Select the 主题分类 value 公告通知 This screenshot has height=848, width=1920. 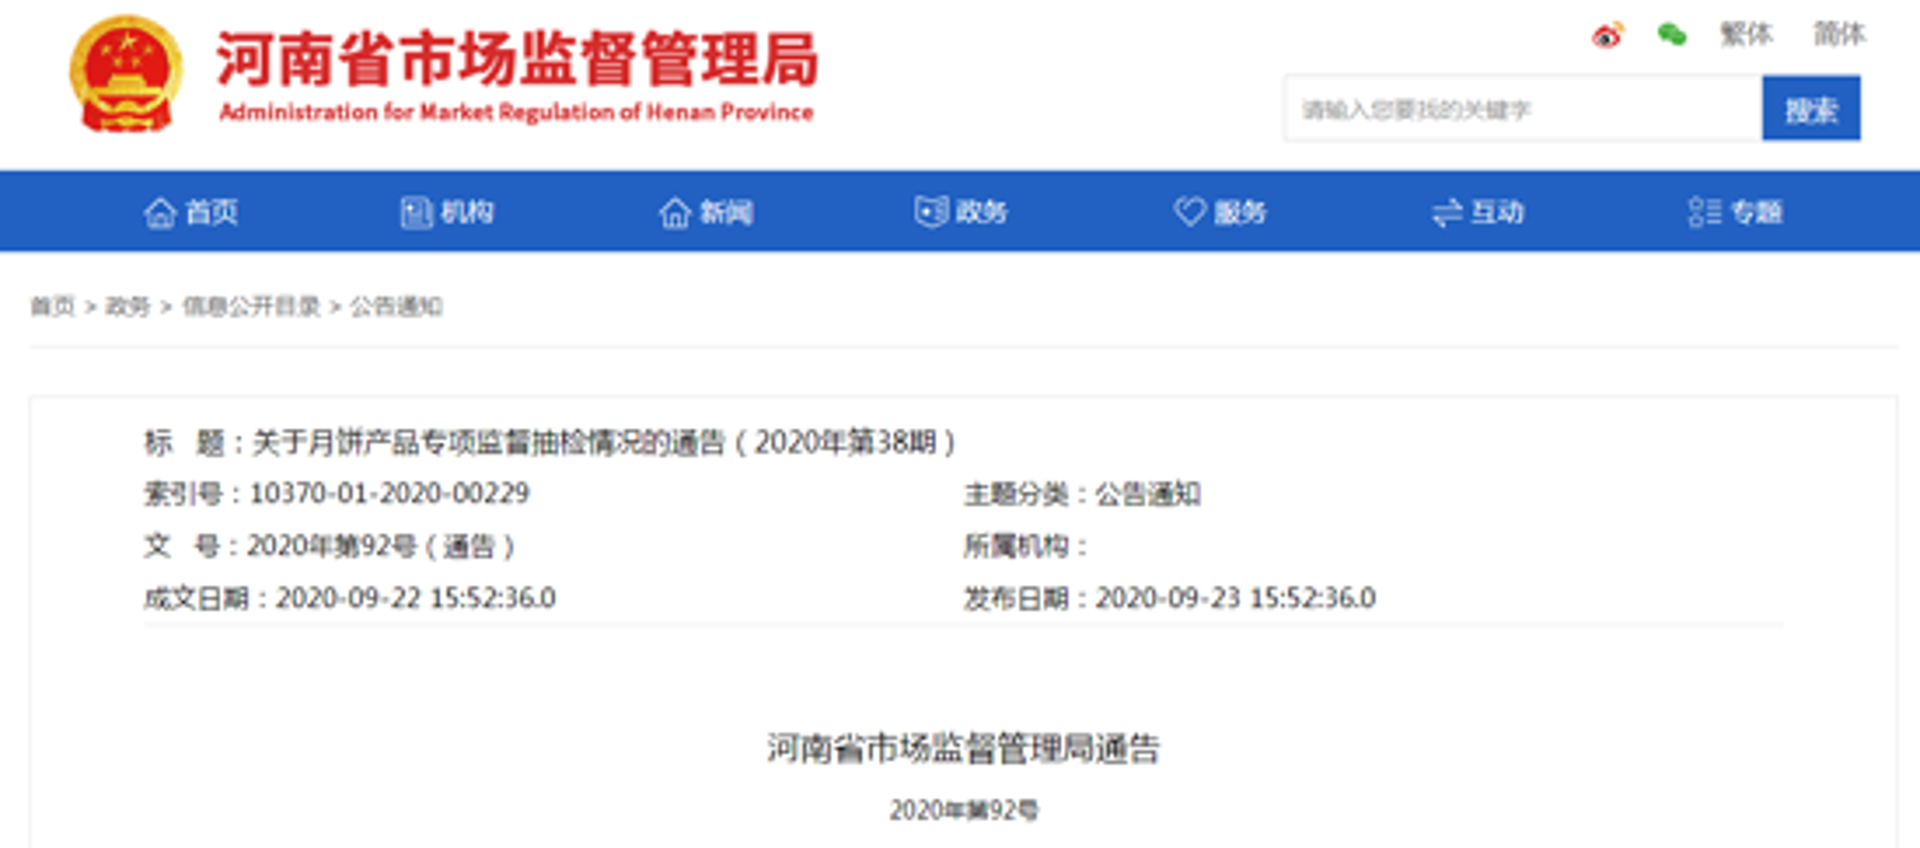(x=1148, y=493)
